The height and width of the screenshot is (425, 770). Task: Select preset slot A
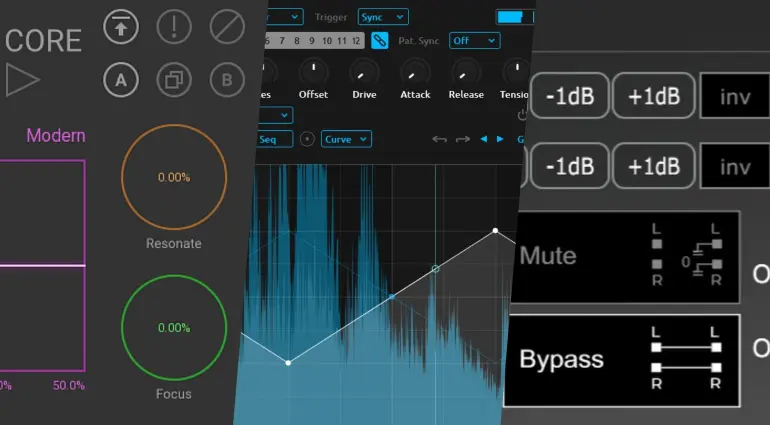coord(121,80)
